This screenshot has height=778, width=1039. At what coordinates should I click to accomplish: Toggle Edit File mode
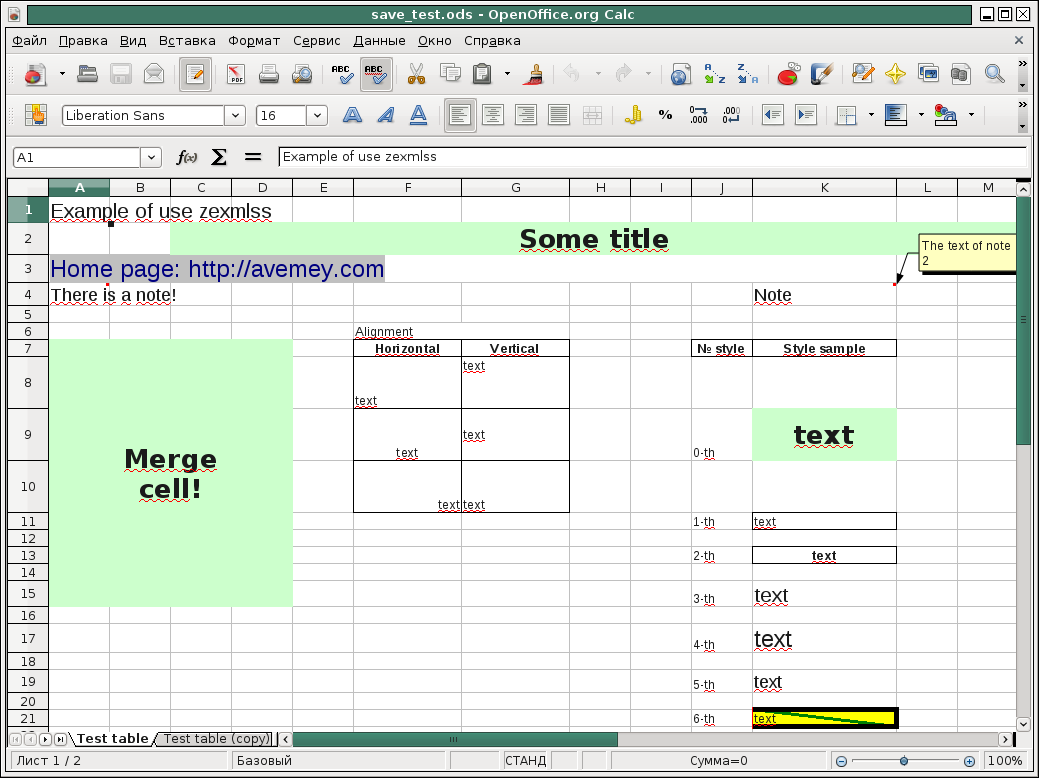coord(195,74)
